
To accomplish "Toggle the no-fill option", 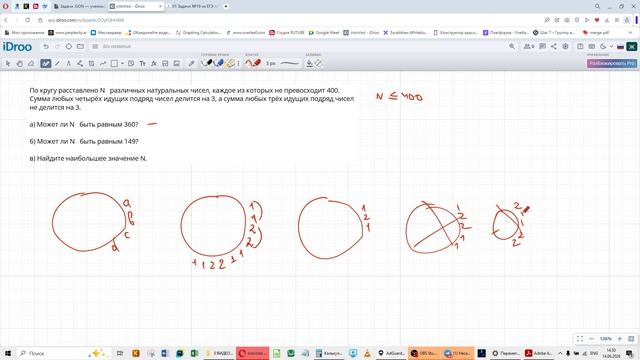I will point(319,63).
